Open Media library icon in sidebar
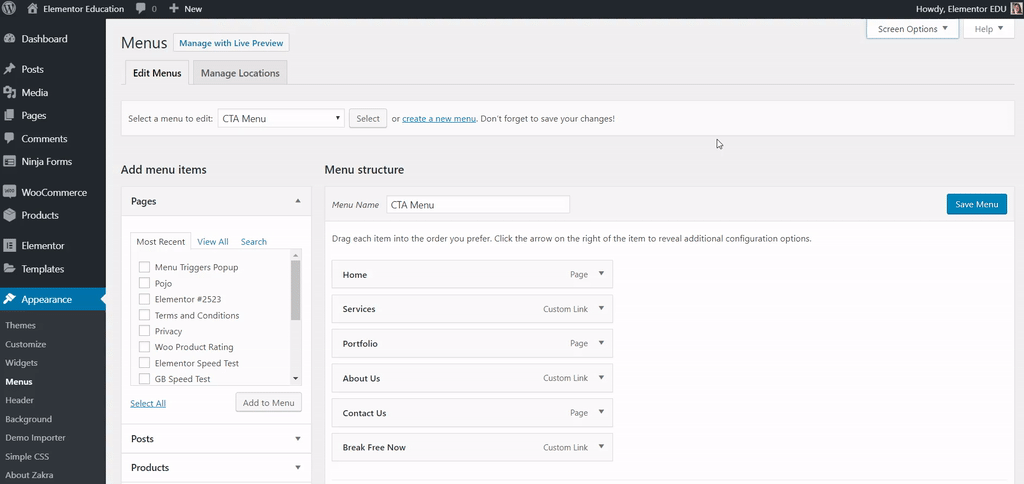This screenshot has width=1024, height=484. (10, 92)
